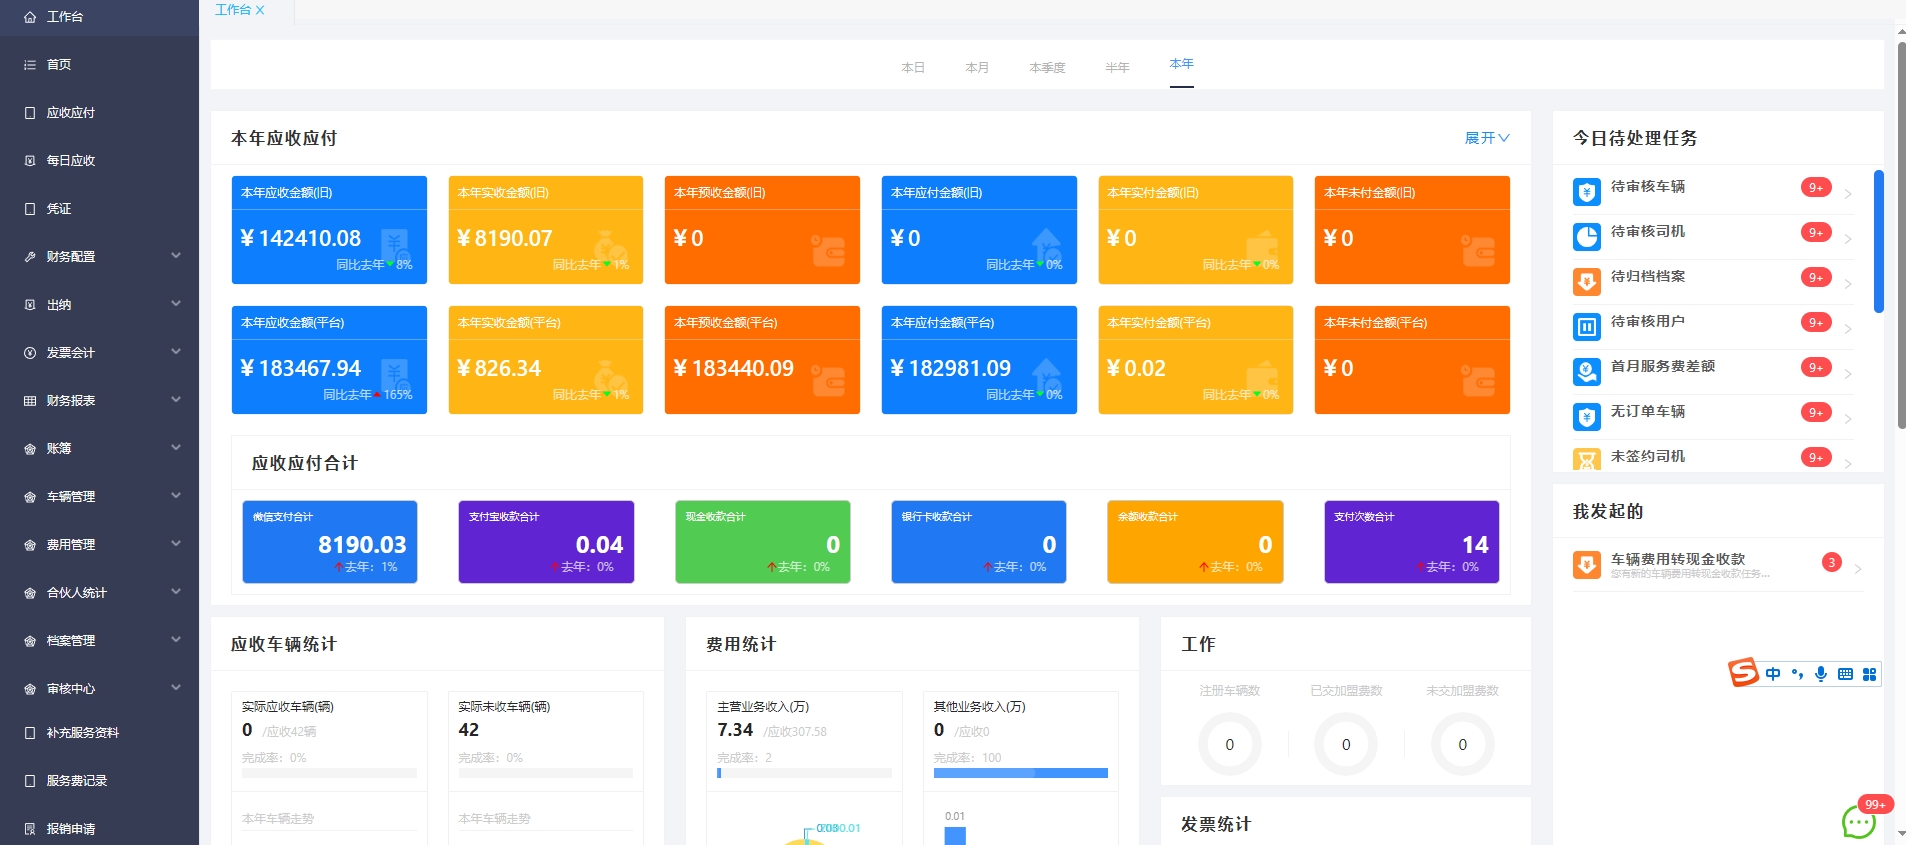Viewport: 1906px width, 845px height.
Task: Open 首页 from the sidebar
Action: tap(100, 65)
